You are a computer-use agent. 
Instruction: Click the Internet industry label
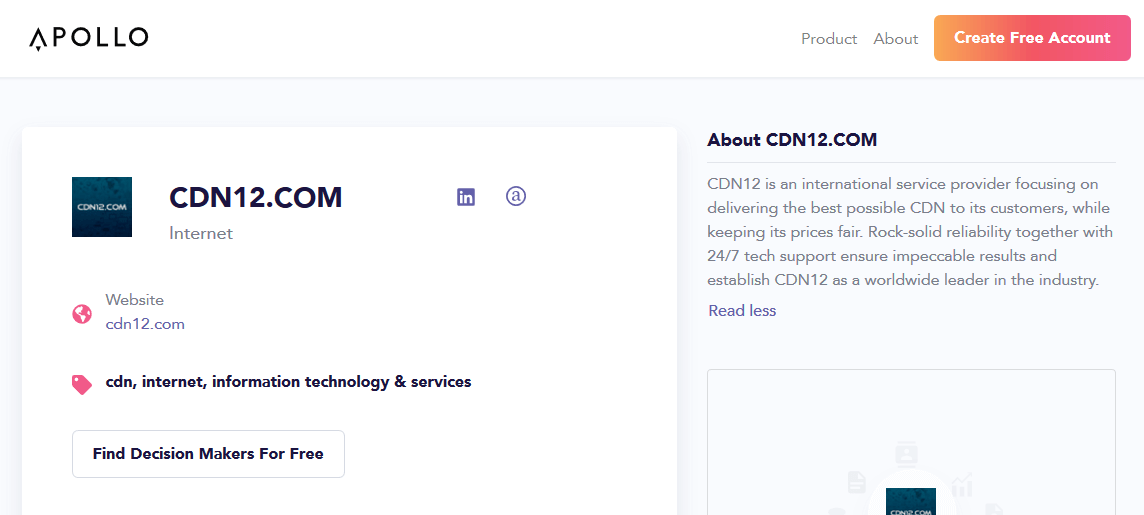click(201, 233)
